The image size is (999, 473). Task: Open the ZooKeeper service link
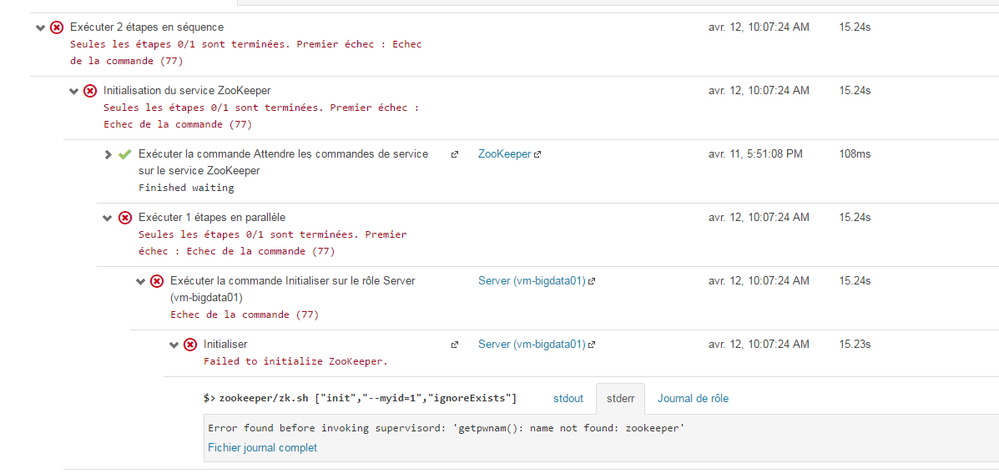(504, 154)
